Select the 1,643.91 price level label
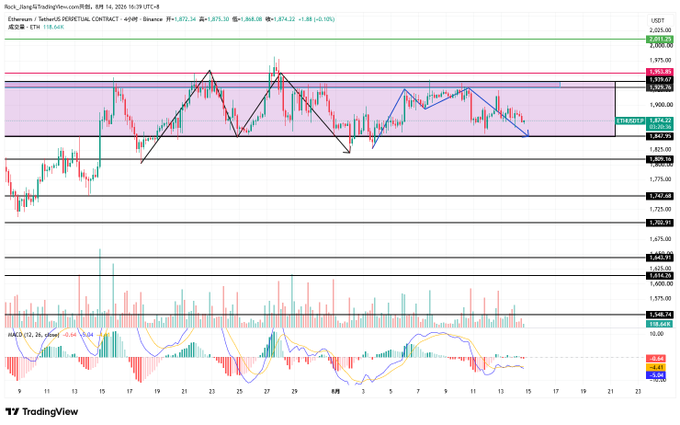This screenshot has height=425, width=680. pyautogui.click(x=660, y=258)
